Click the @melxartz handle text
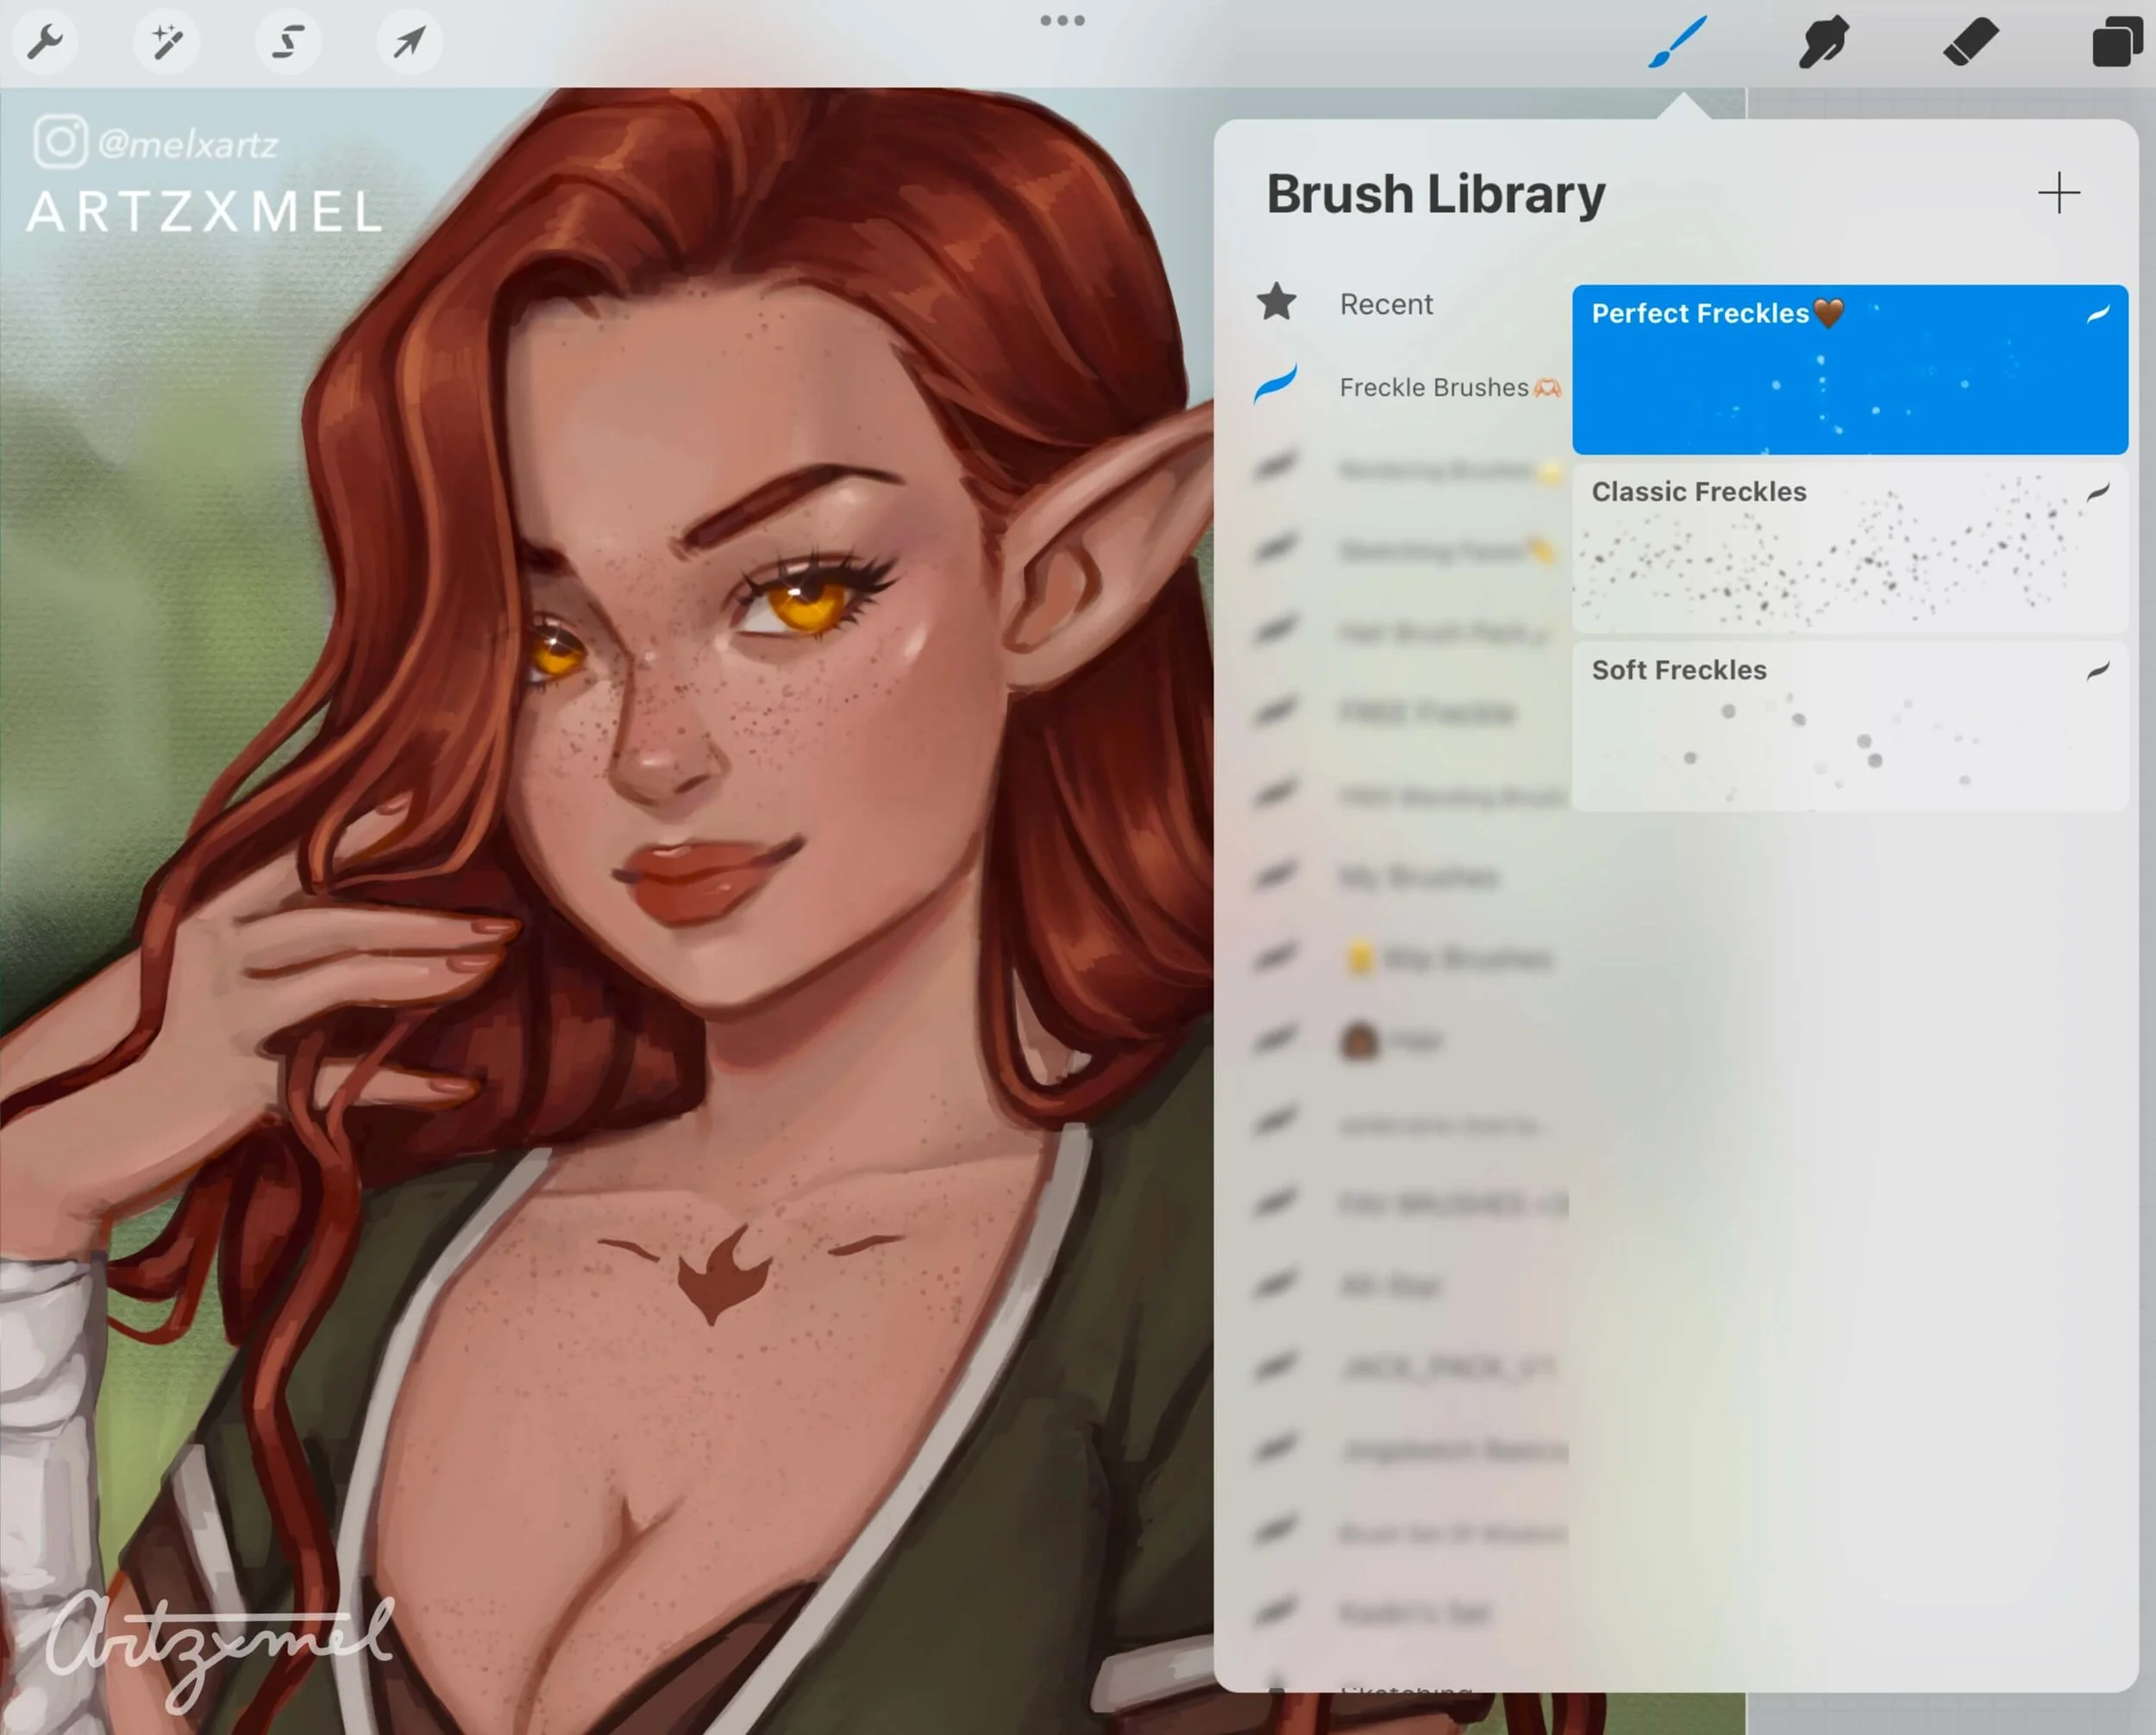Viewport: 2156px width, 1735px height. (x=188, y=145)
